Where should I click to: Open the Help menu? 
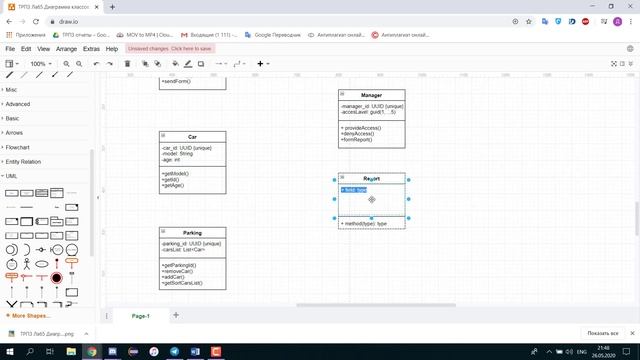[112, 49]
